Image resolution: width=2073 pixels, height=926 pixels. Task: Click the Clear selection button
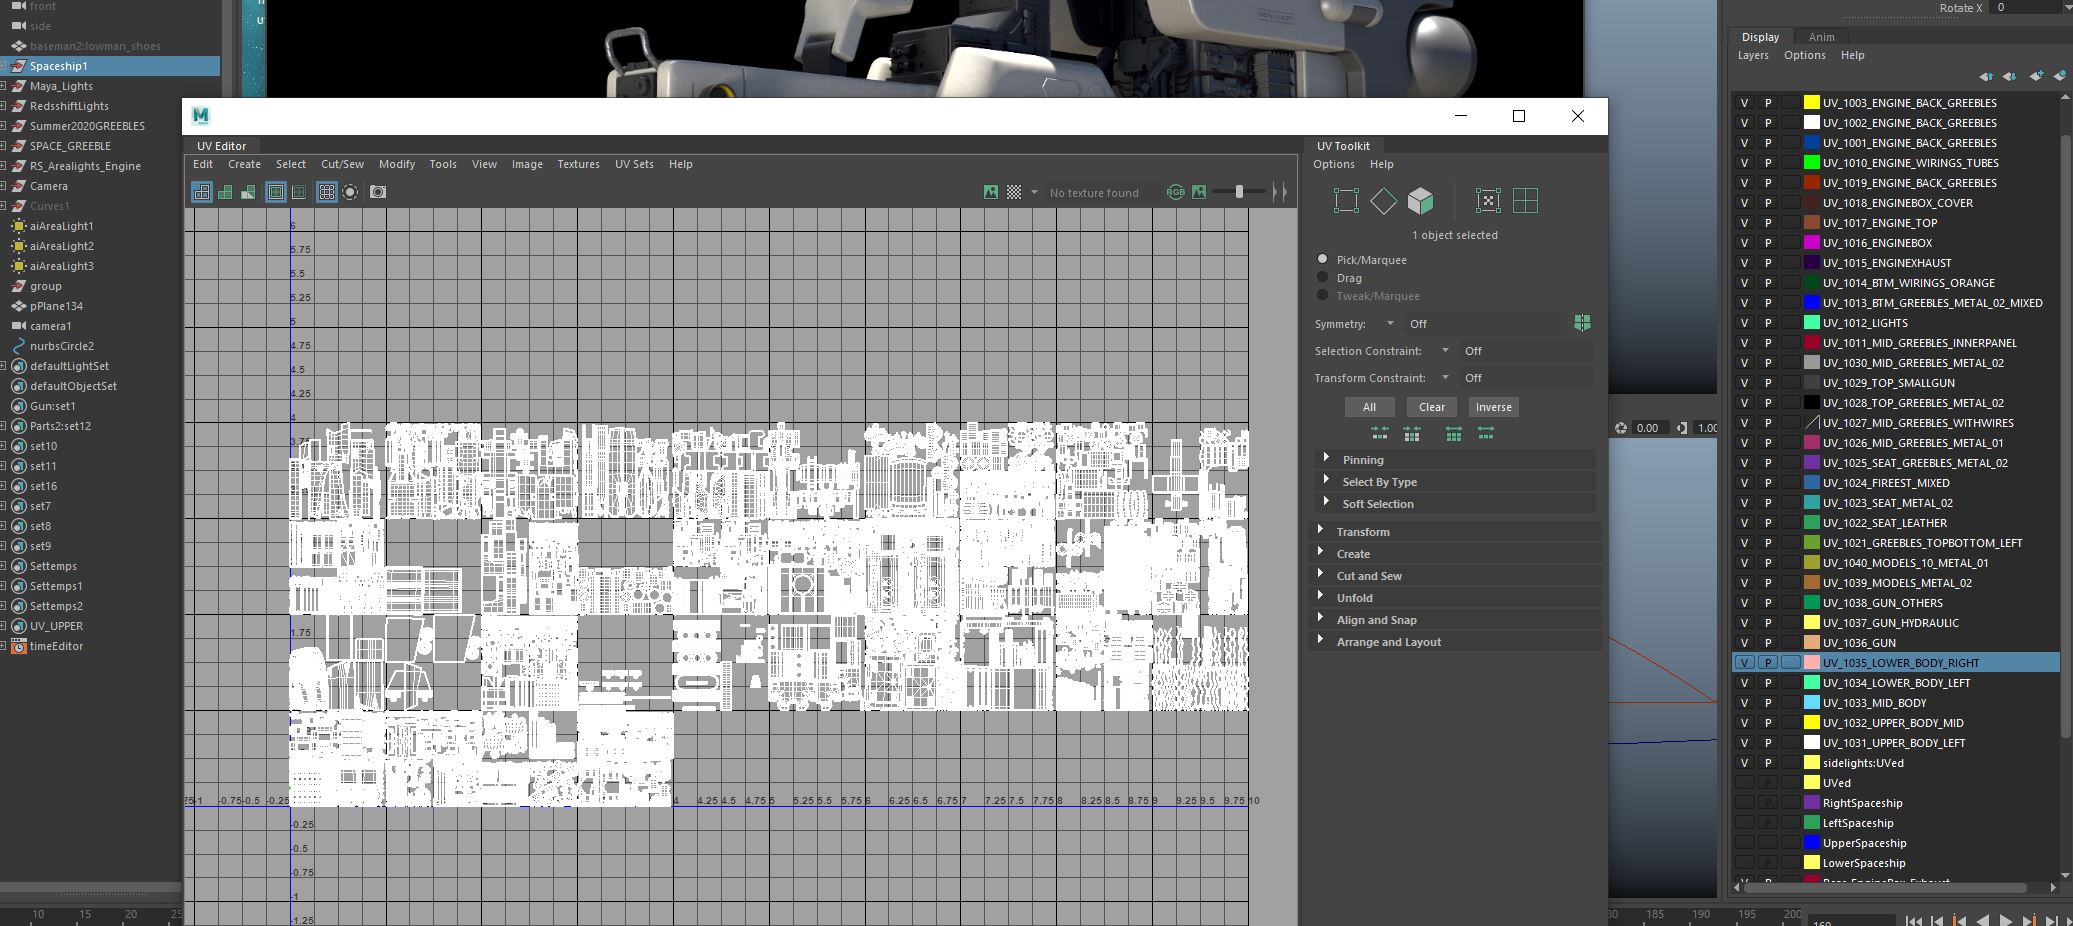1431,407
